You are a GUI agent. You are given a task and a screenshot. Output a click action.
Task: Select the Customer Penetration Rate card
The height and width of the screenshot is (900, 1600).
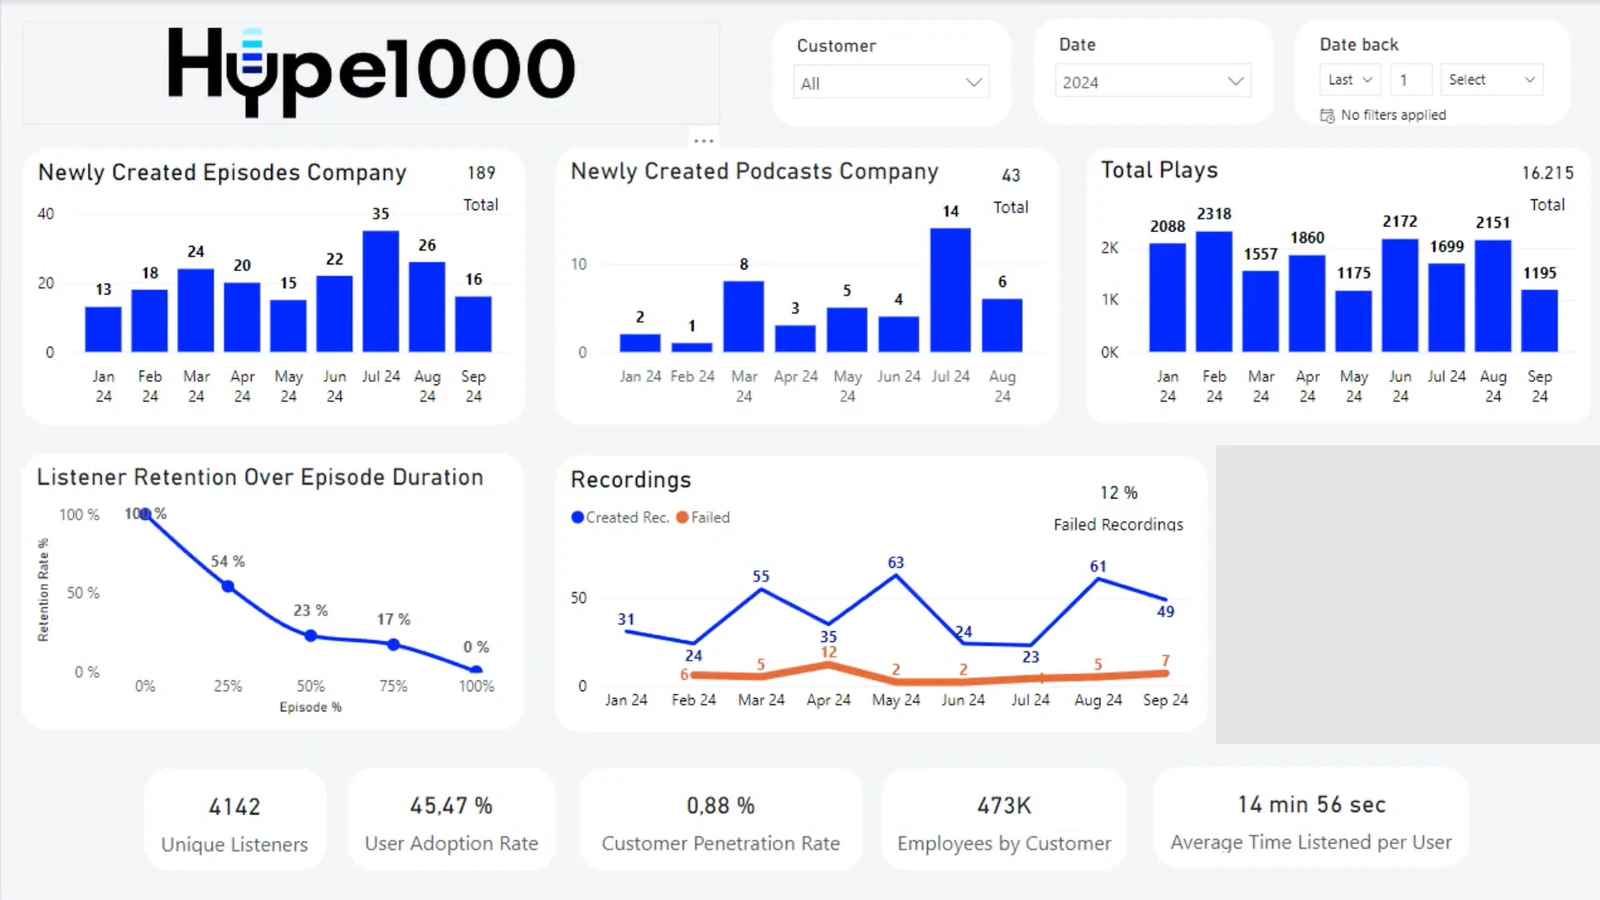point(720,820)
